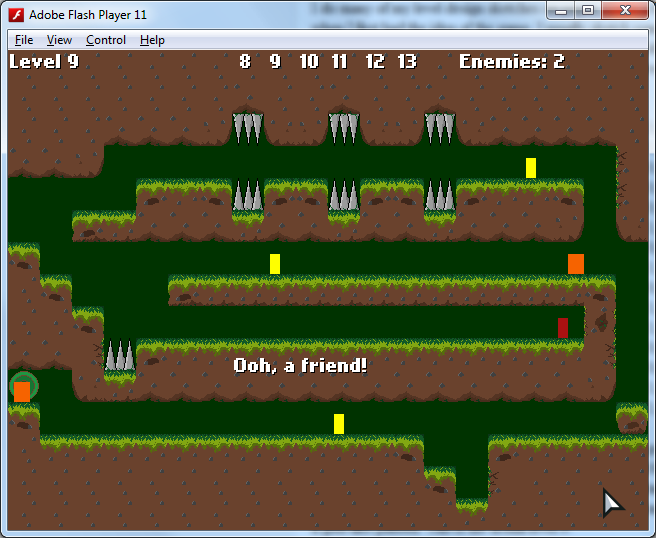
Task: Click the yellow block below the friend message
Action: point(339,424)
